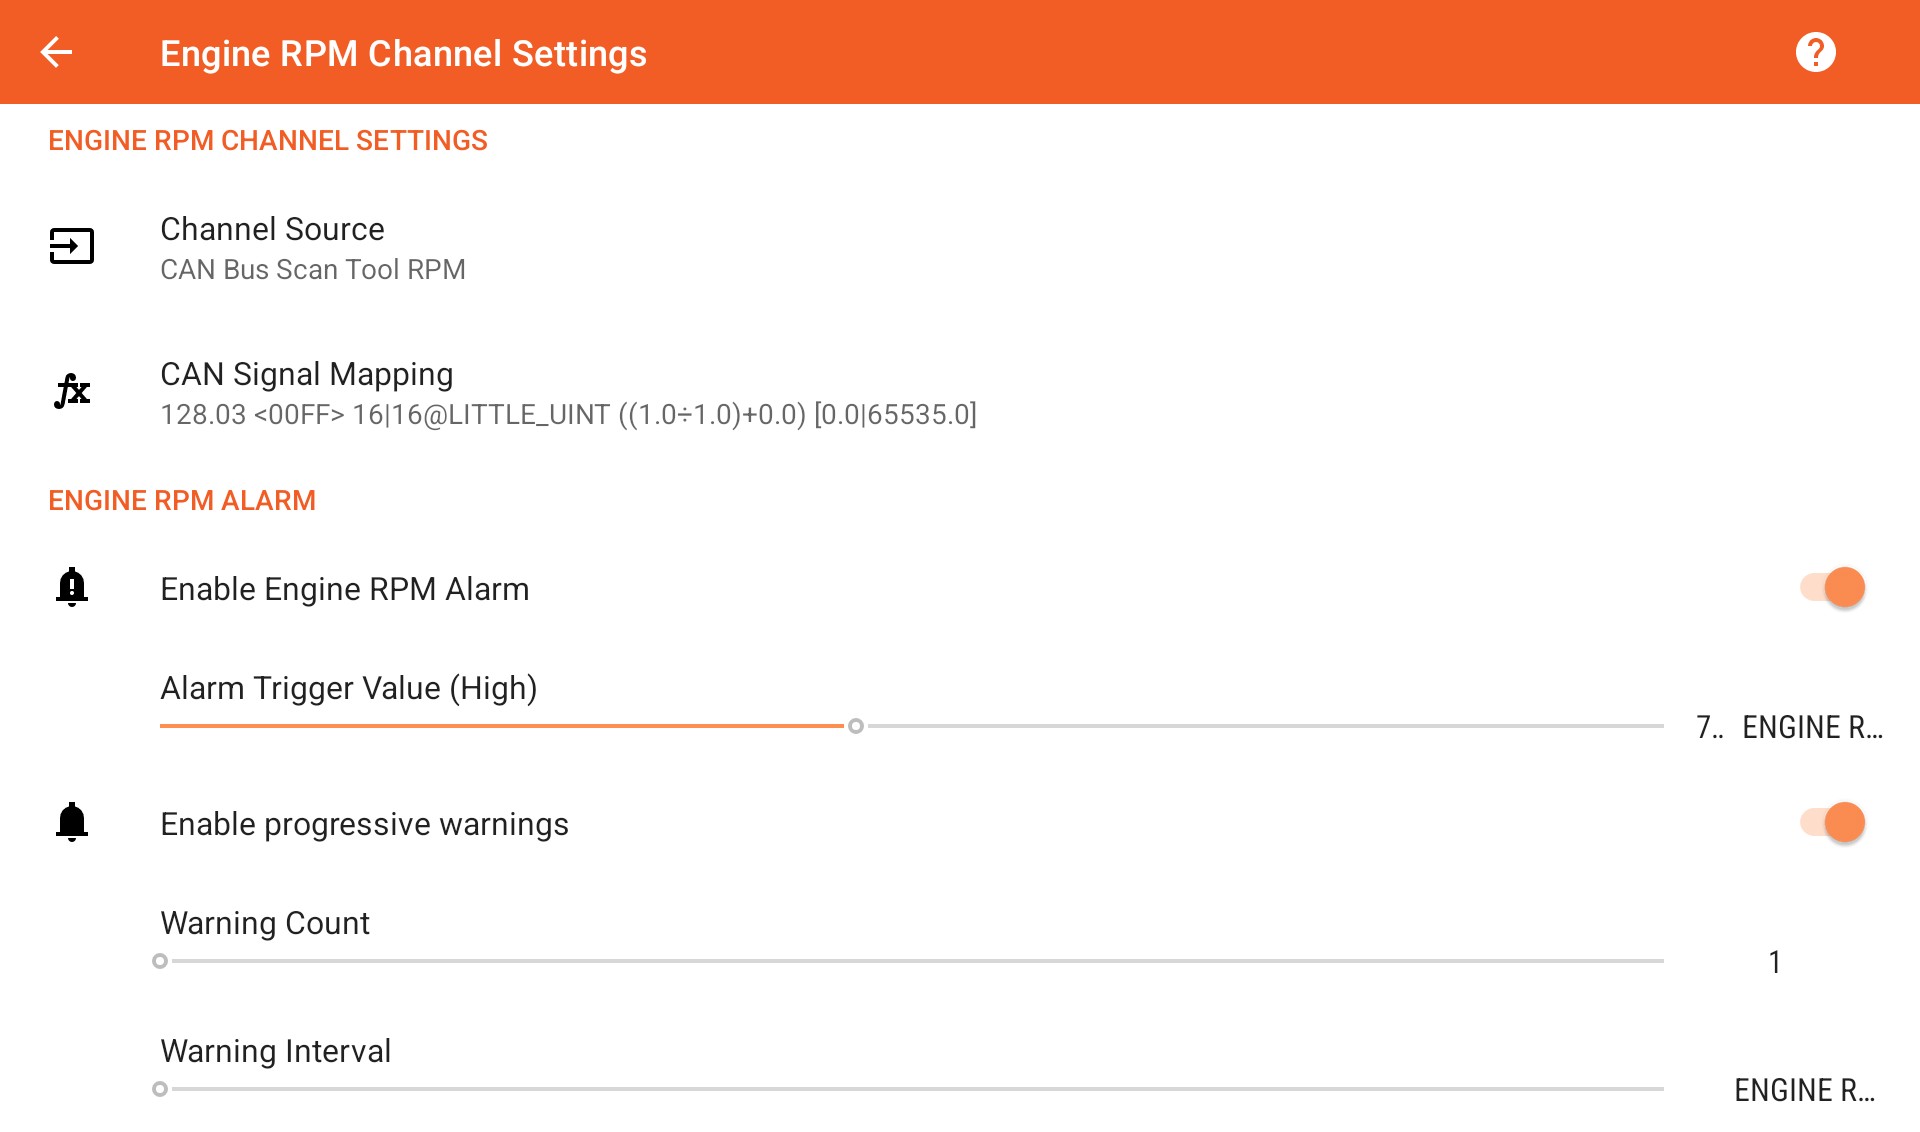Click the Warning Interval slider handle
1920x1132 pixels.
point(160,1089)
